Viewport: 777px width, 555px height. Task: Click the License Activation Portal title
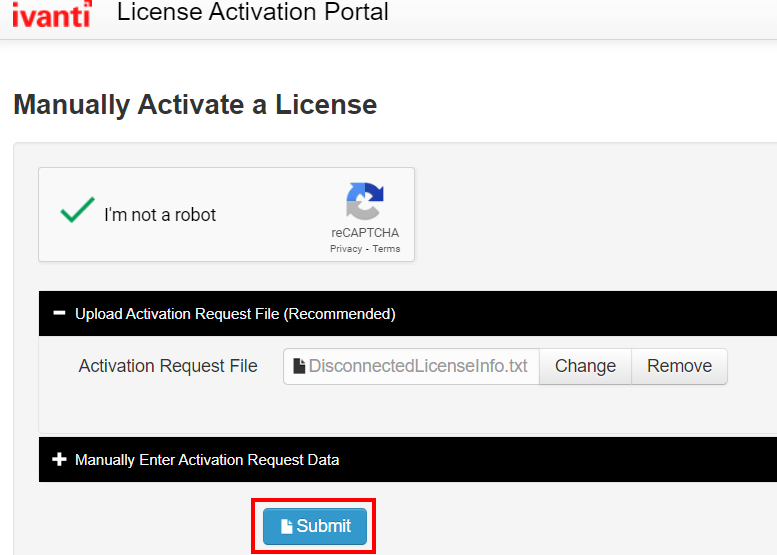tap(253, 11)
